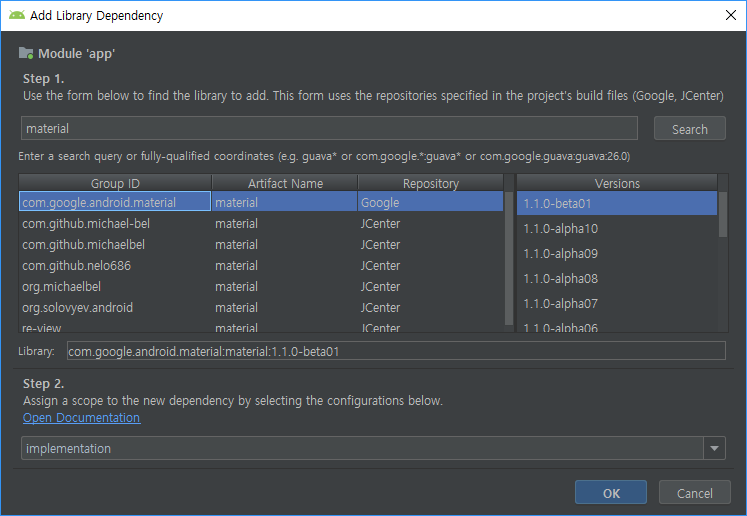
Task: Click JCenter cell in com.github.nelo686 row
Action: pos(431,265)
